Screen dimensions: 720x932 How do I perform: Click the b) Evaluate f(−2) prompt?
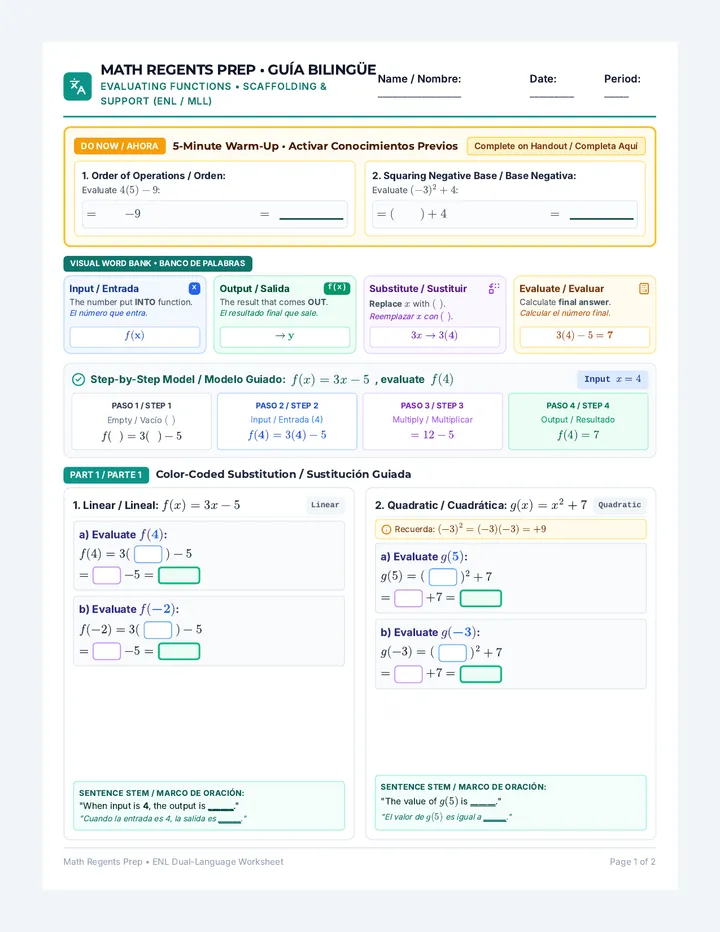coord(129,609)
